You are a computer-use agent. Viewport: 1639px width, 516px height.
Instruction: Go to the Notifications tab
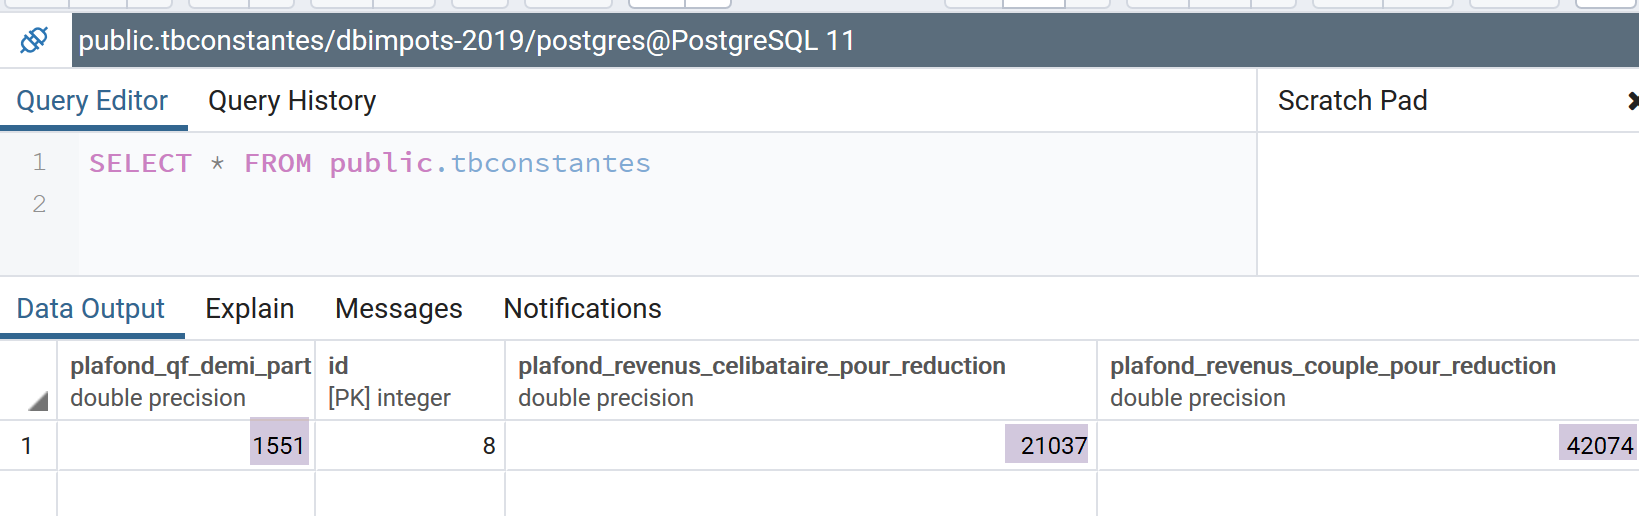coord(583,309)
